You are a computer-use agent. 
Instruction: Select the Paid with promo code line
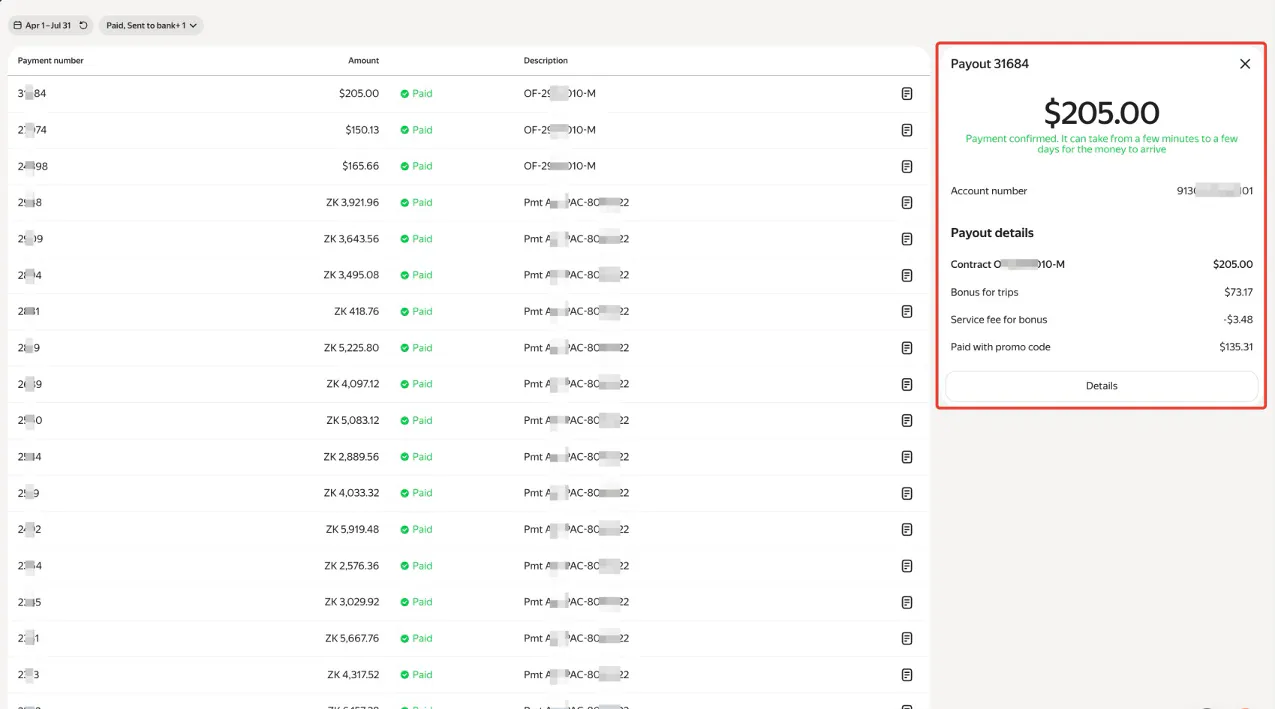pyautogui.click(x=1101, y=347)
